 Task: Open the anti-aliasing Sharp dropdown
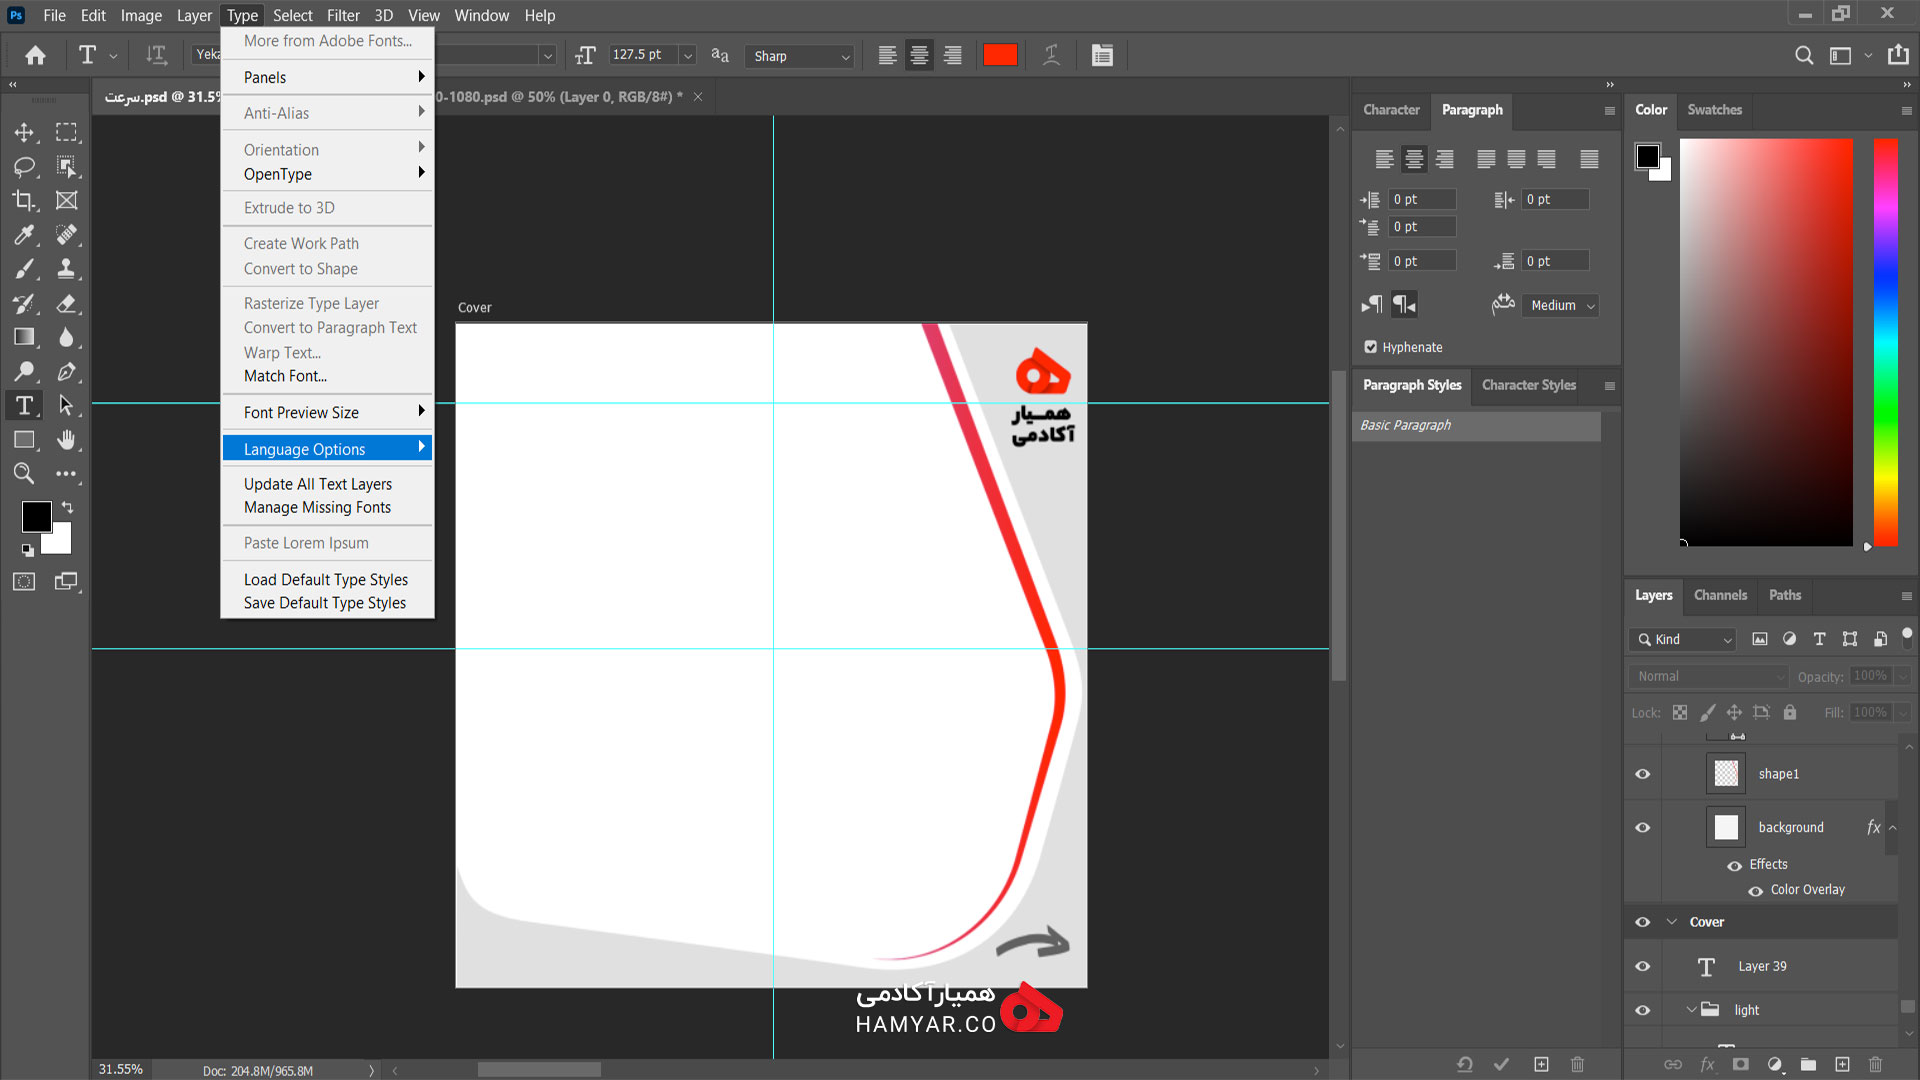point(801,56)
